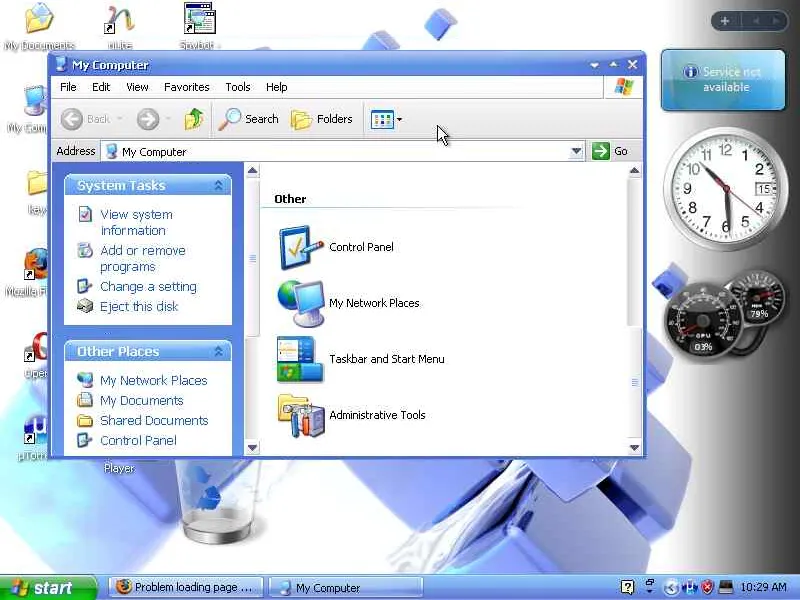Click the Forward arrow button
The height and width of the screenshot is (600, 800).
coord(148,119)
